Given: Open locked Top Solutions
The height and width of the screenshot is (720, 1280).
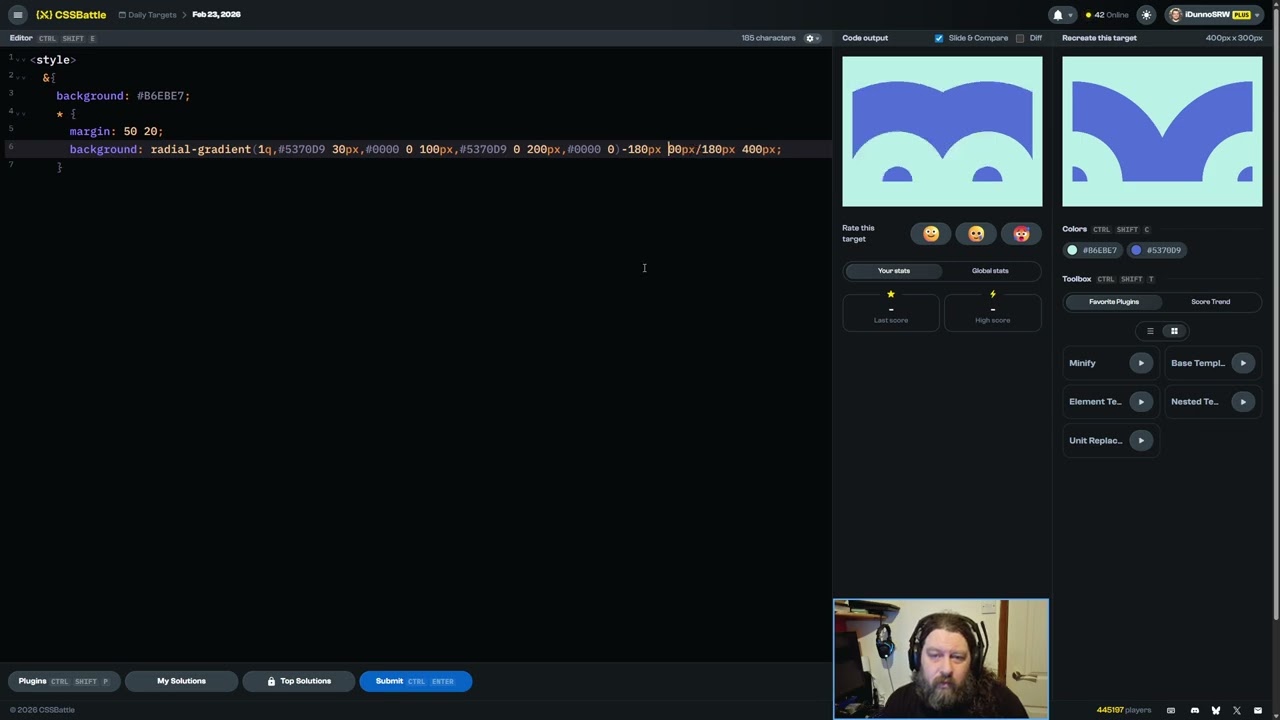Looking at the screenshot, I should (298, 681).
